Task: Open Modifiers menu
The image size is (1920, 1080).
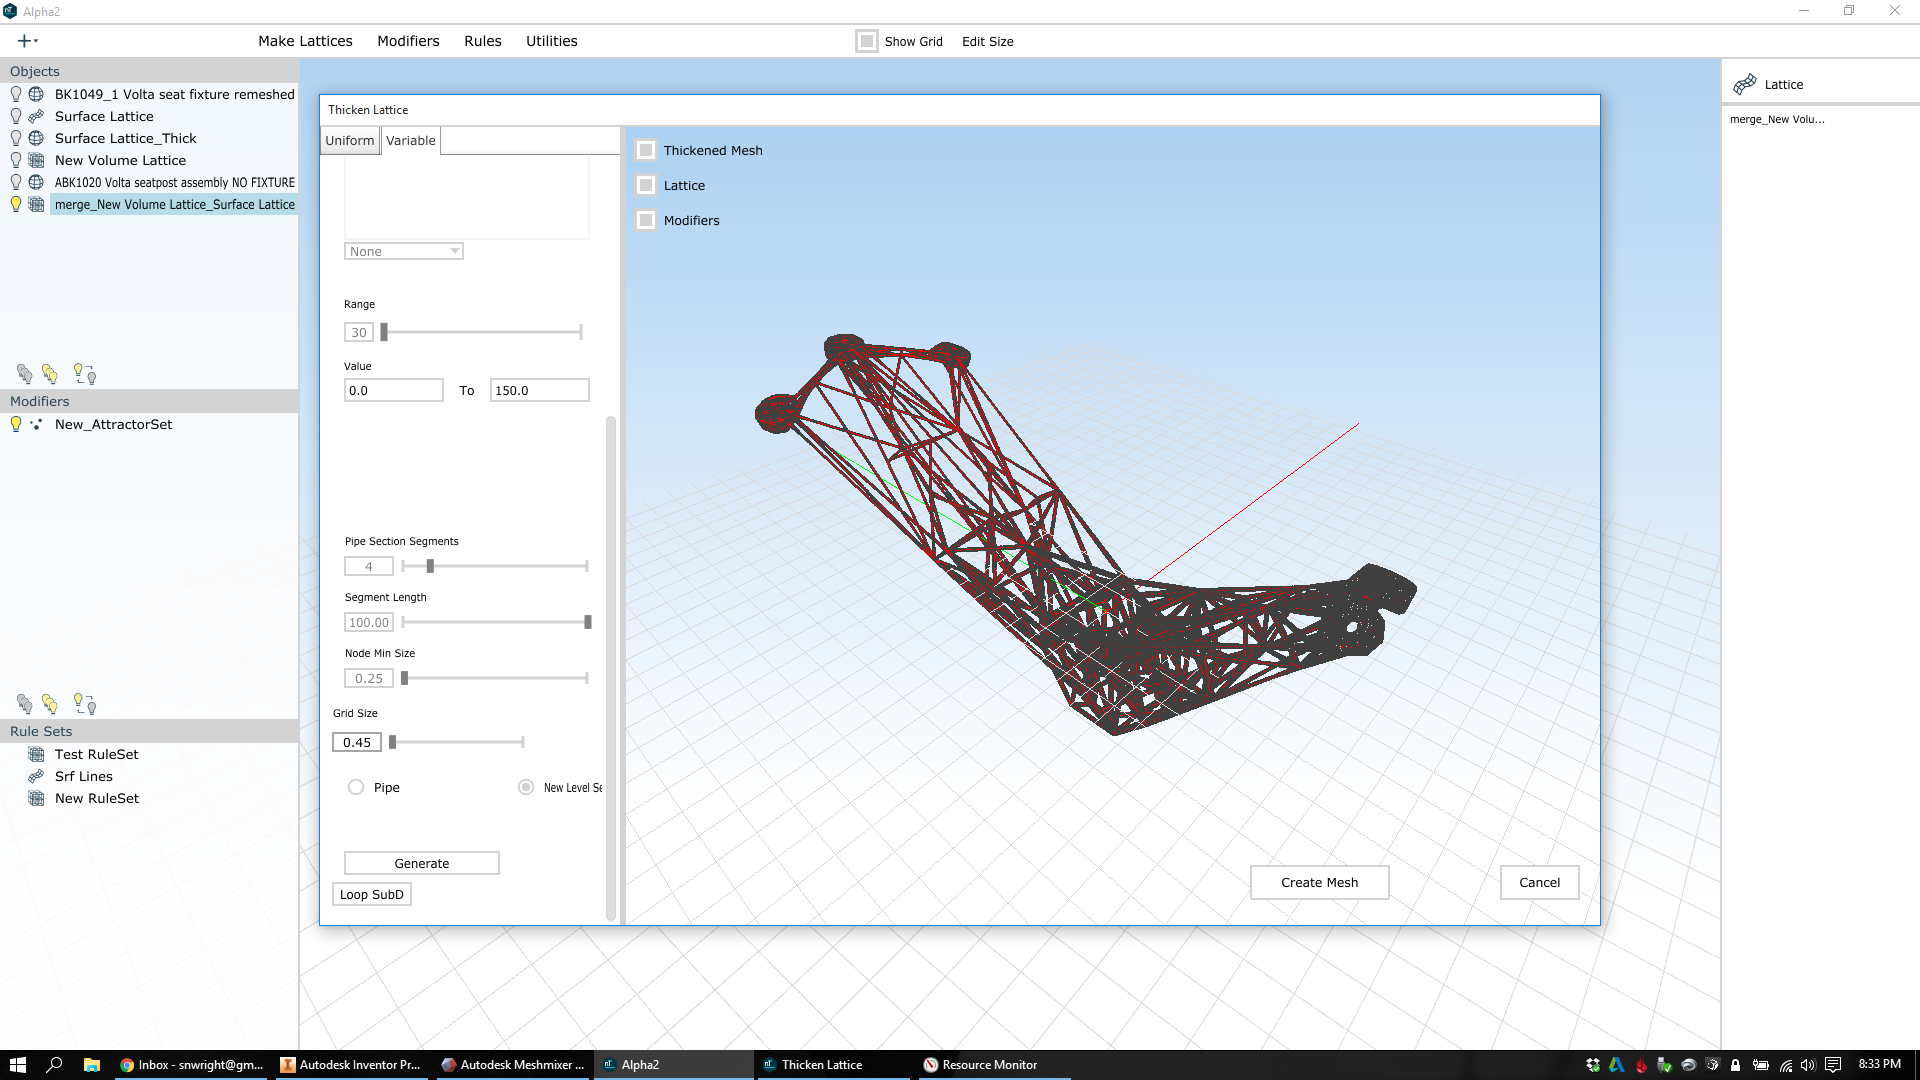Action: click(408, 41)
